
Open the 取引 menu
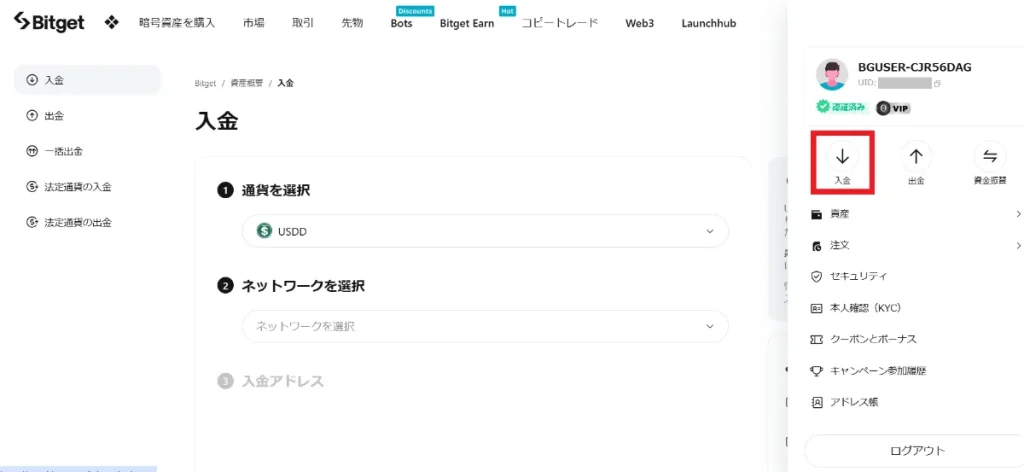[303, 23]
